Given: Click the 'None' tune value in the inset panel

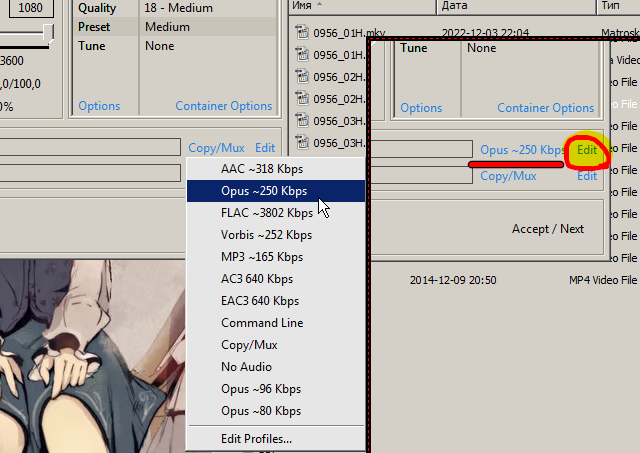Looking at the screenshot, I should point(482,48).
